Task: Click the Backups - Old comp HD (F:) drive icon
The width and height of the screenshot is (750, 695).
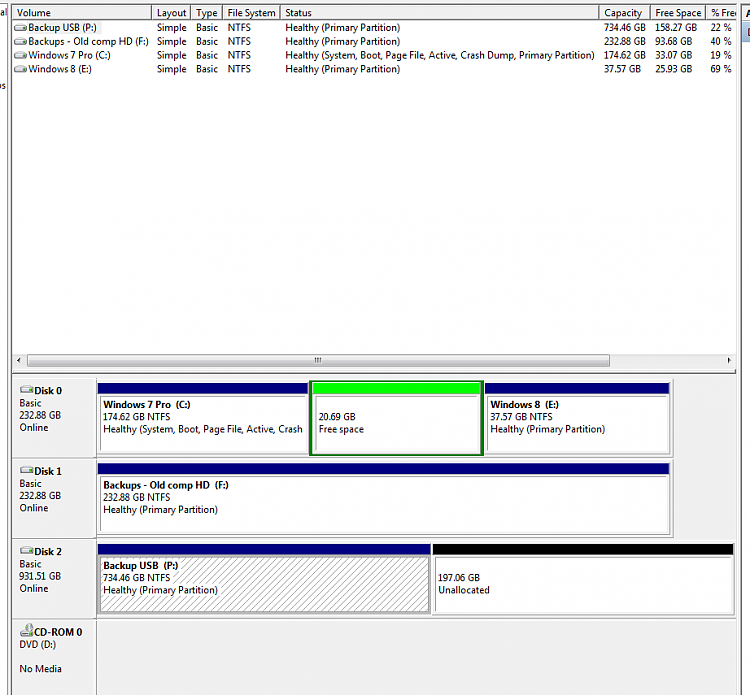Action: (21, 42)
